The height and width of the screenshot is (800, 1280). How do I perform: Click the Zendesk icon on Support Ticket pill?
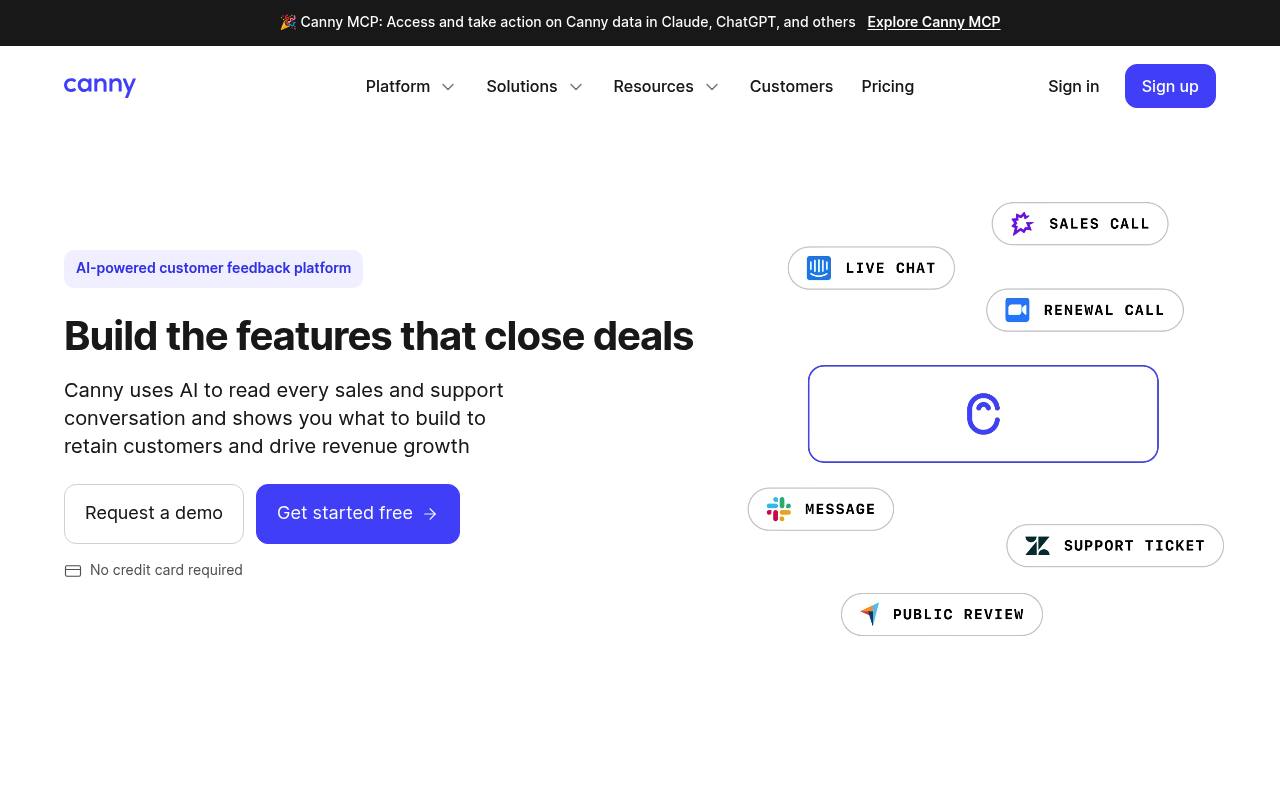(x=1038, y=546)
